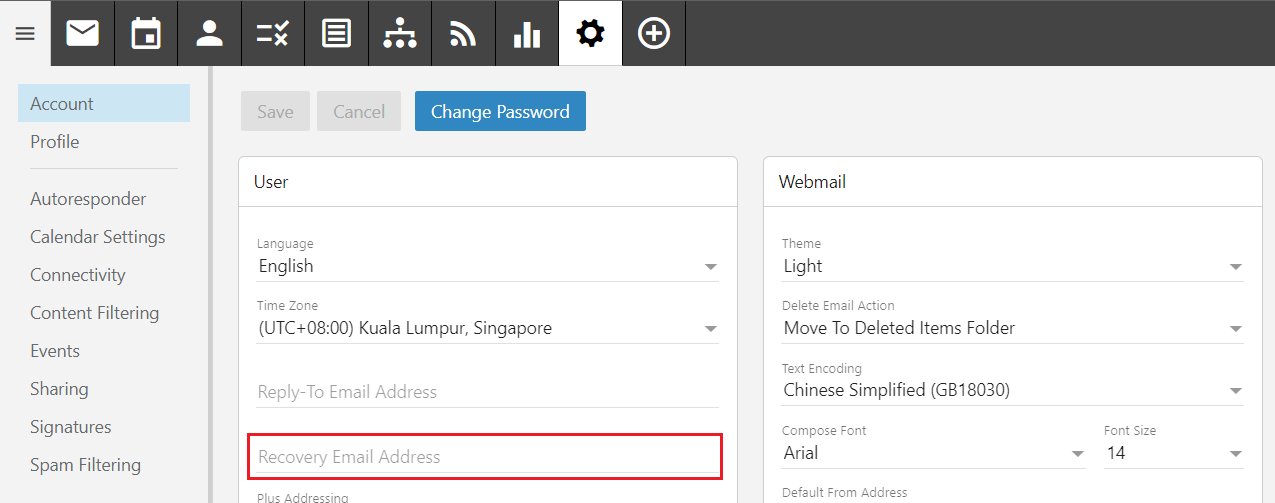Open the hamburger navigation menu
Viewport: 1275px width, 503px height.
pos(25,34)
